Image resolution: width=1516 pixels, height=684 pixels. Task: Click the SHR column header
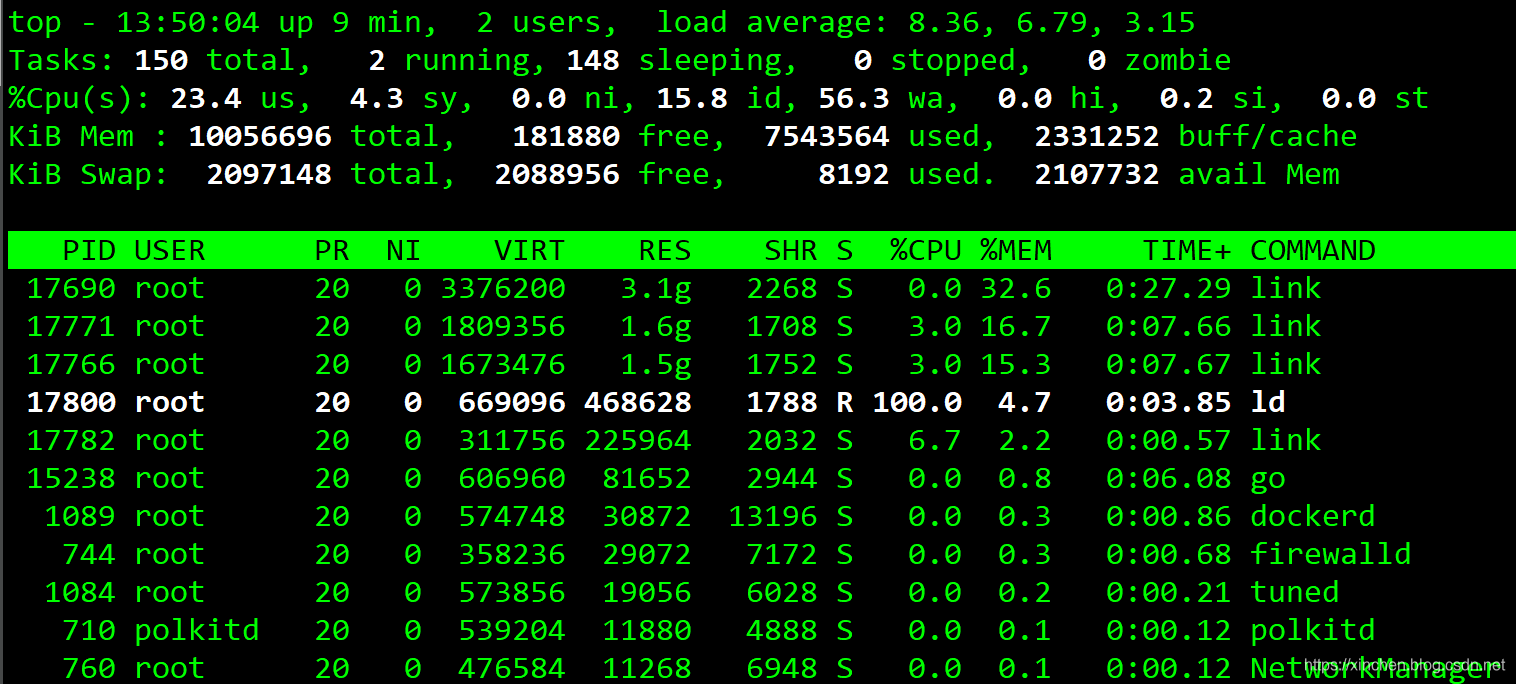click(x=791, y=250)
